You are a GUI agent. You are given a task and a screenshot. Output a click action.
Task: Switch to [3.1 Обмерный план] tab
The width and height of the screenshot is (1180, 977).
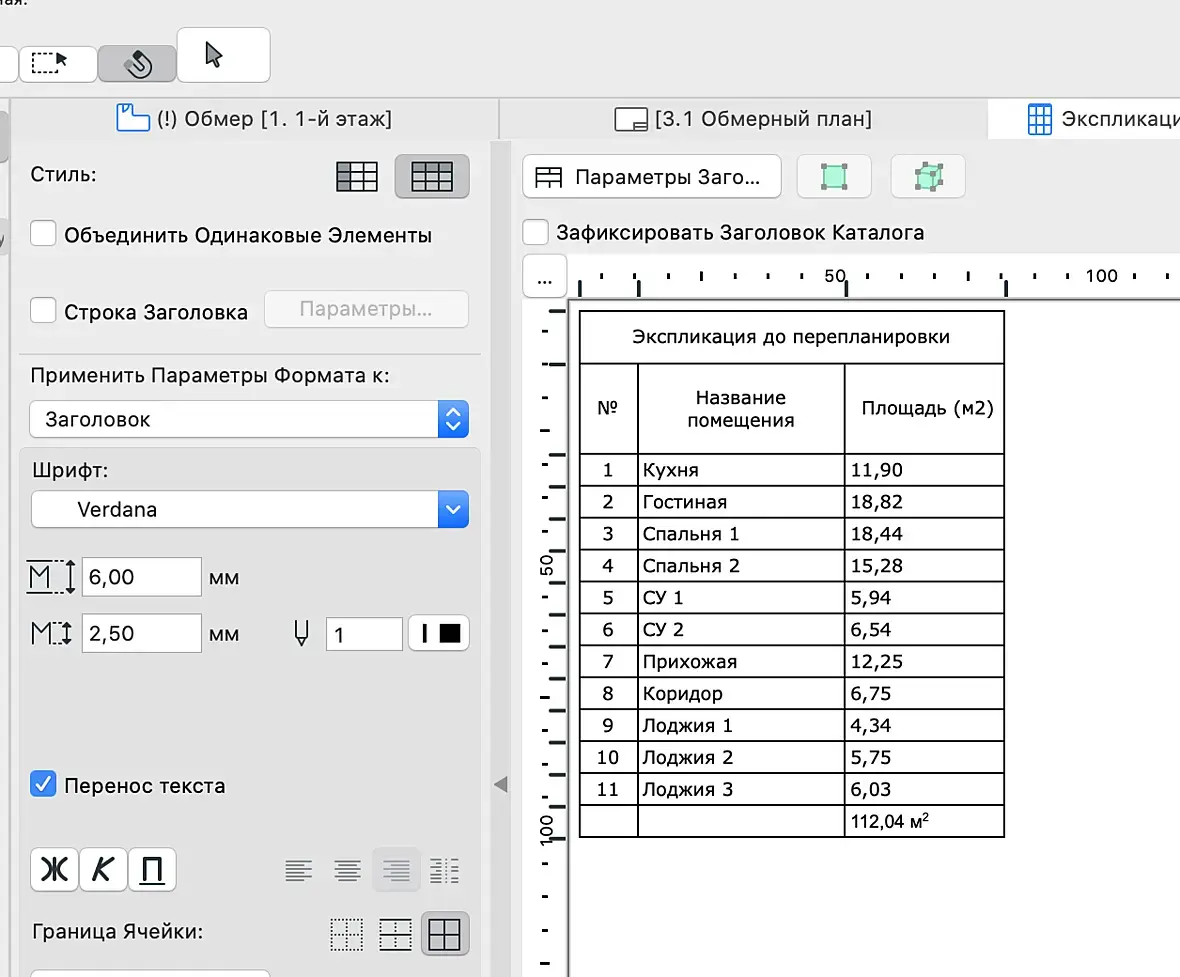tap(744, 119)
